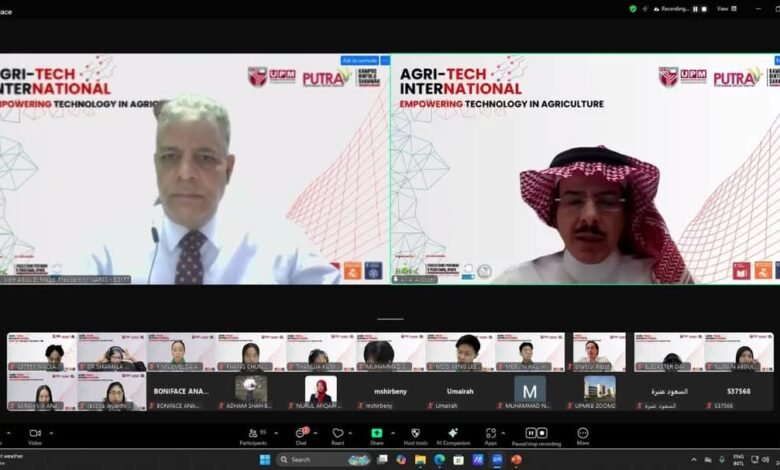The width and height of the screenshot is (780, 470).
Task: Open more options beside Ask to unmute
Action: point(385,61)
